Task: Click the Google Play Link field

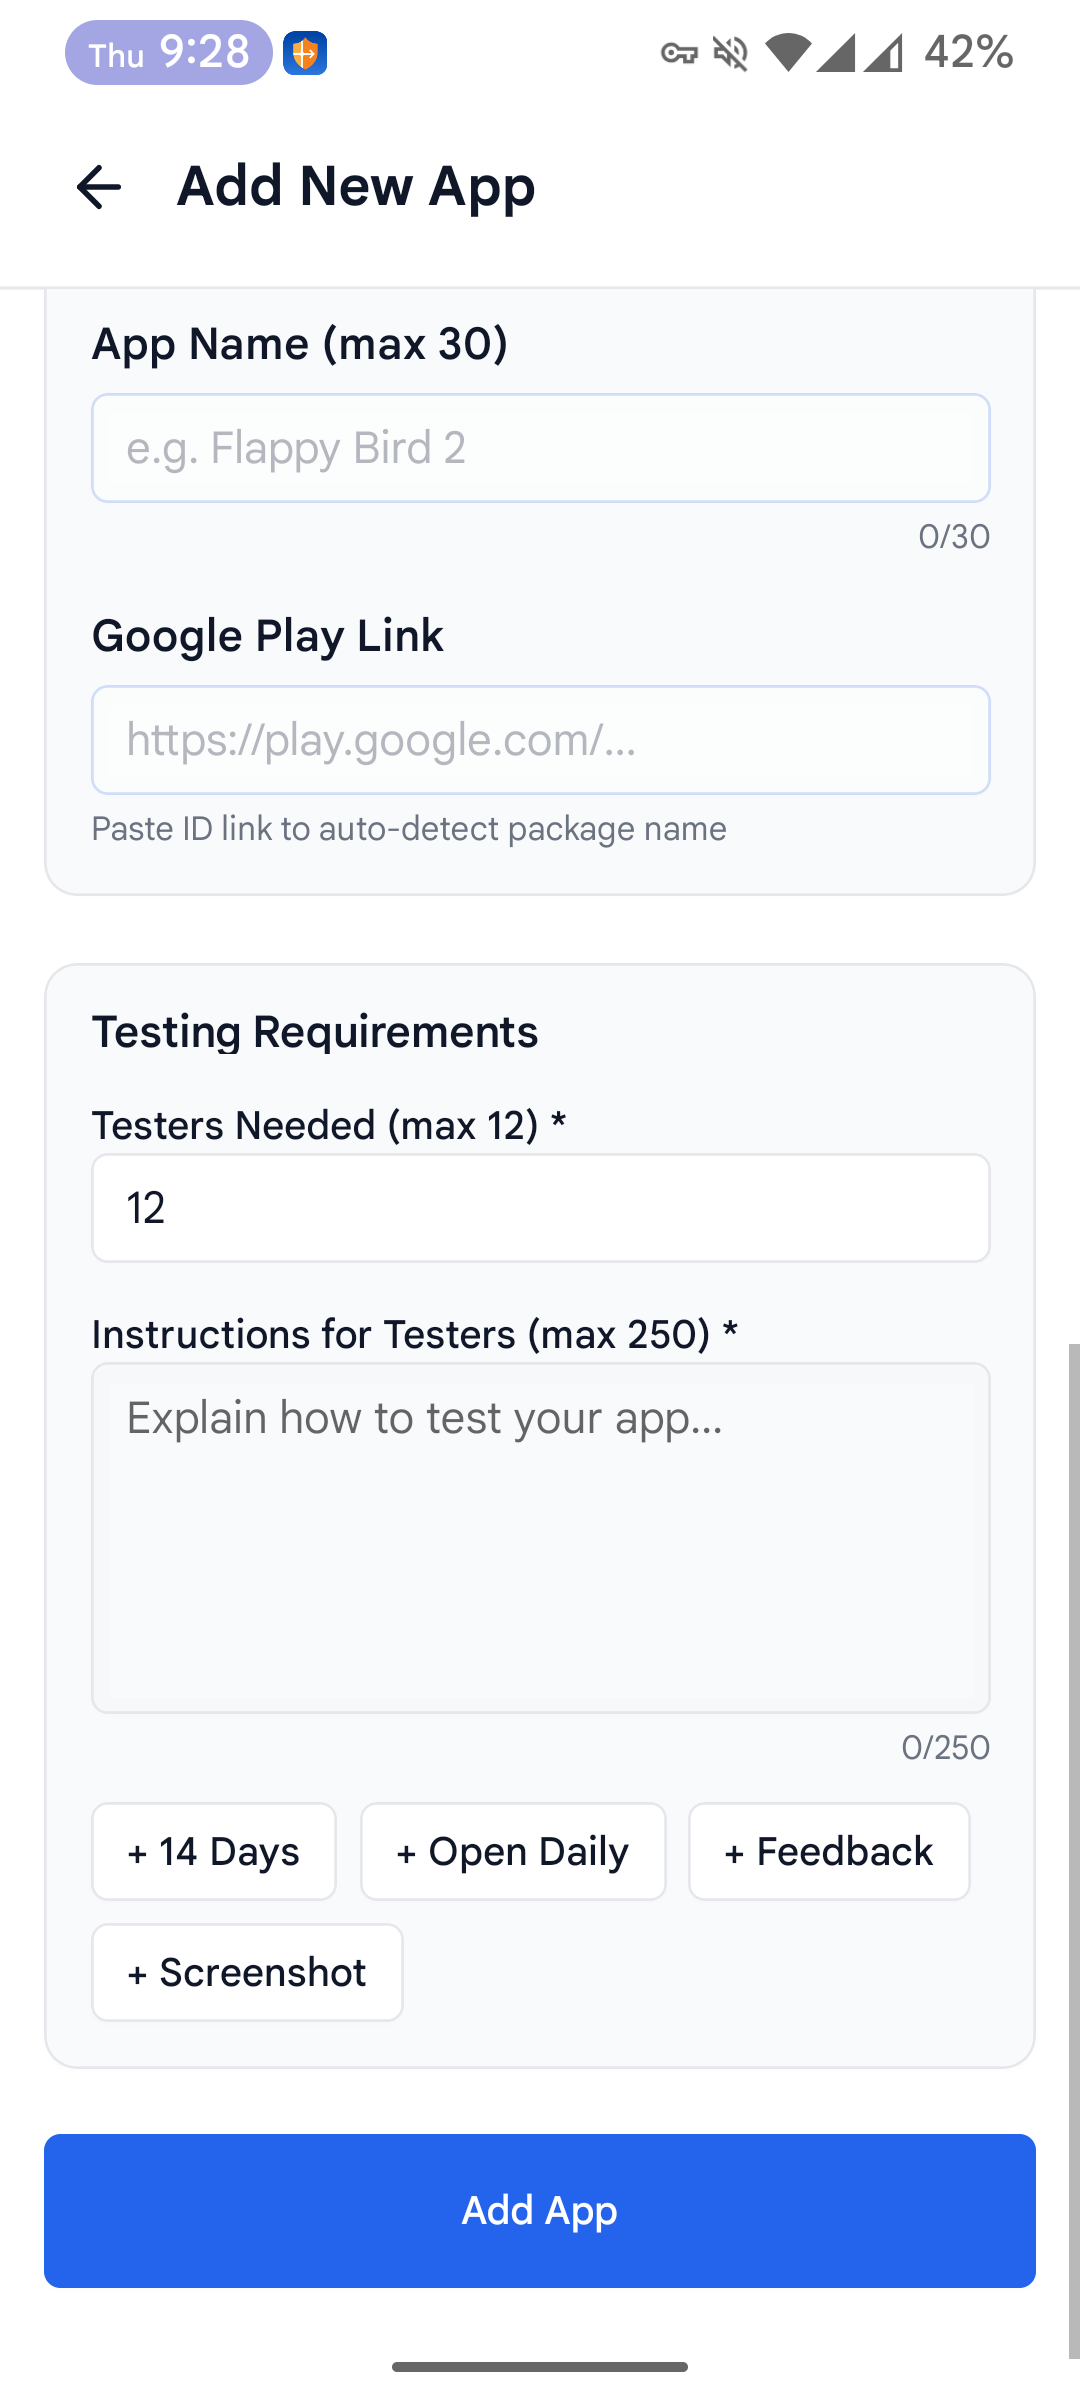Action: coord(540,739)
